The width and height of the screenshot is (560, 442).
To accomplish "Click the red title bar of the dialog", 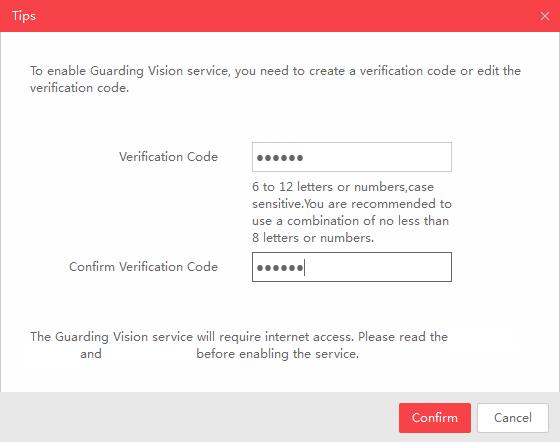I will click(280, 16).
